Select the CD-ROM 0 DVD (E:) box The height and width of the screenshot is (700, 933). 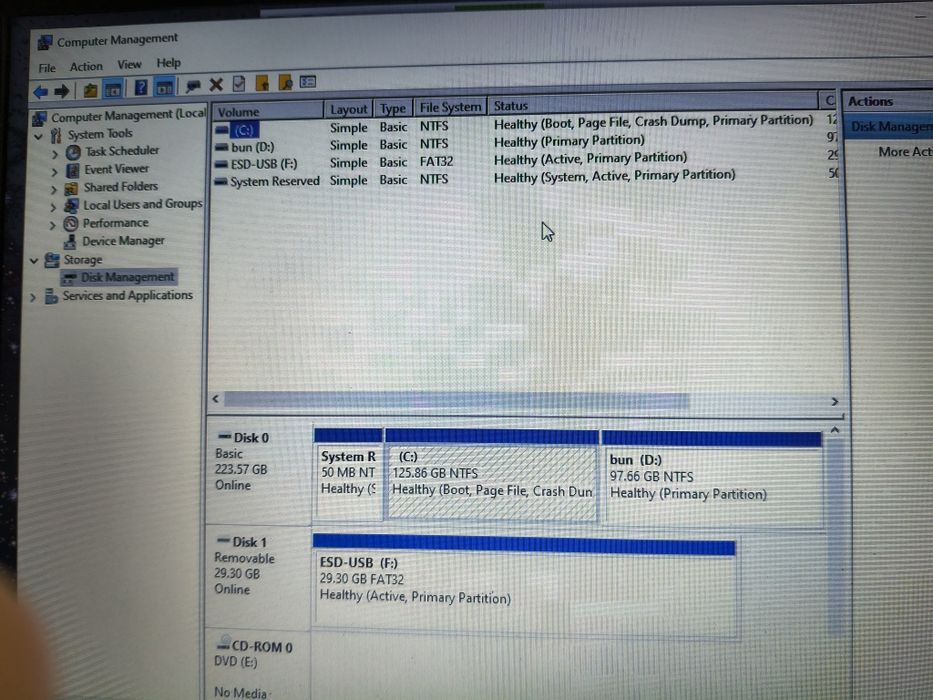(256, 665)
